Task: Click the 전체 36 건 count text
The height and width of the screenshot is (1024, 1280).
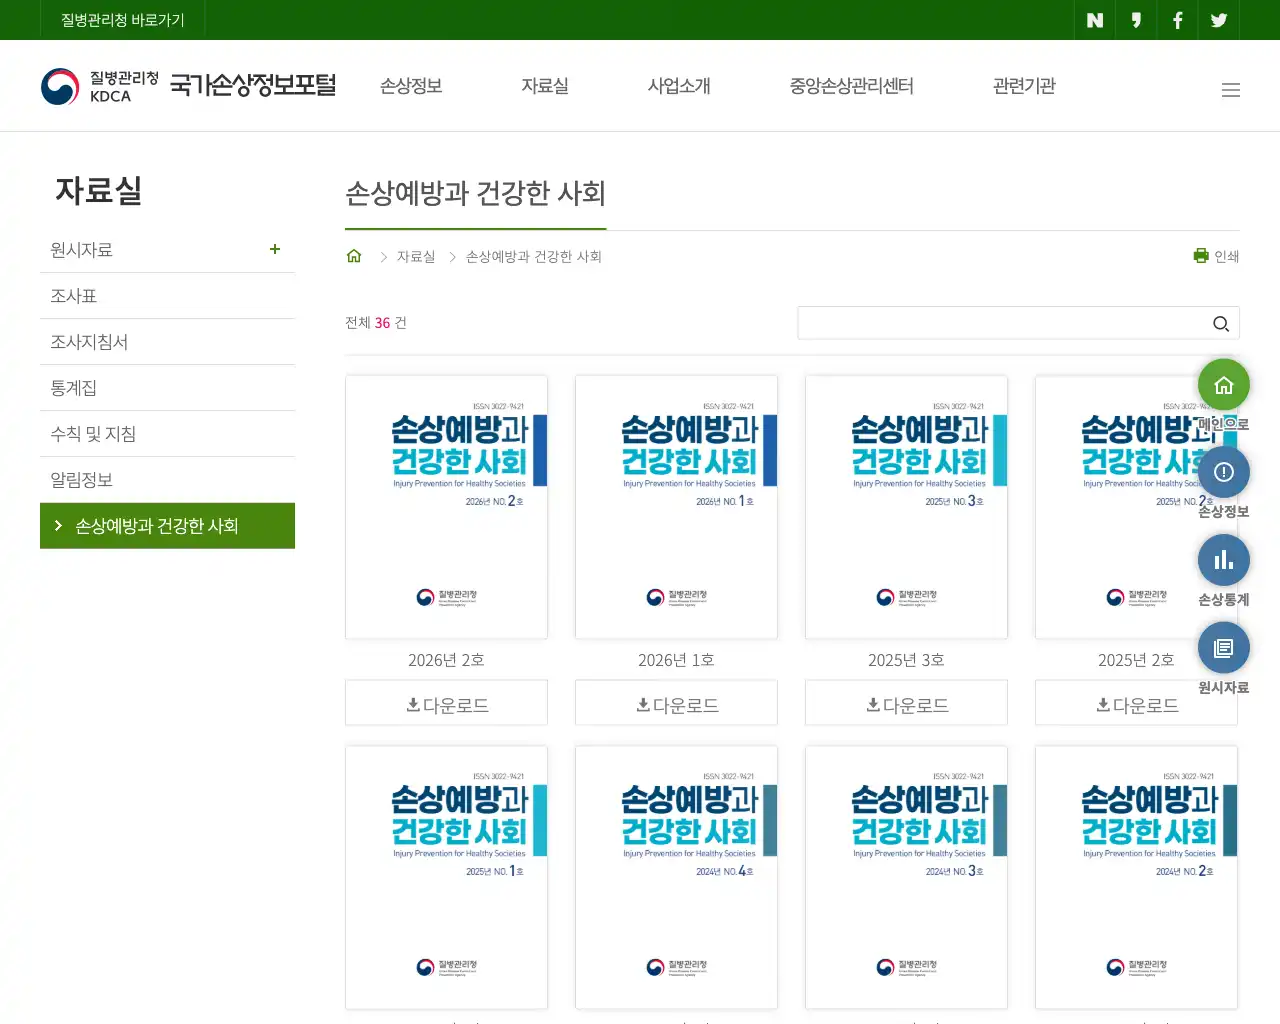Action: pos(376,323)
